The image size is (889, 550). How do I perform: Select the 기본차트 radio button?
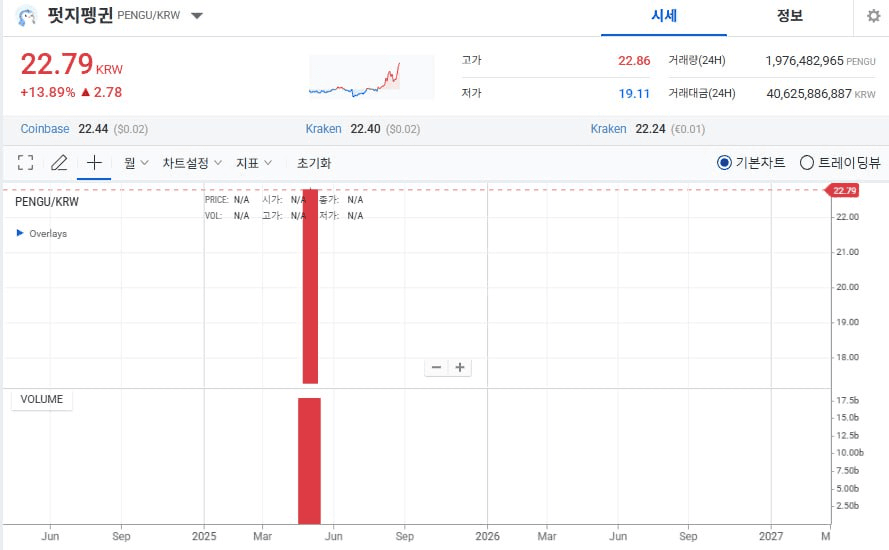(x=724, y=163)
